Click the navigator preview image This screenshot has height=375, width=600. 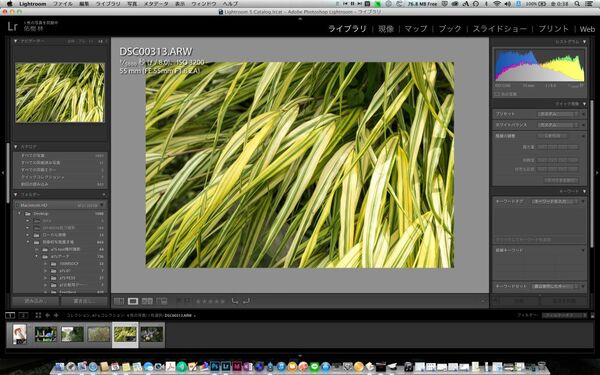click(60, 93)
